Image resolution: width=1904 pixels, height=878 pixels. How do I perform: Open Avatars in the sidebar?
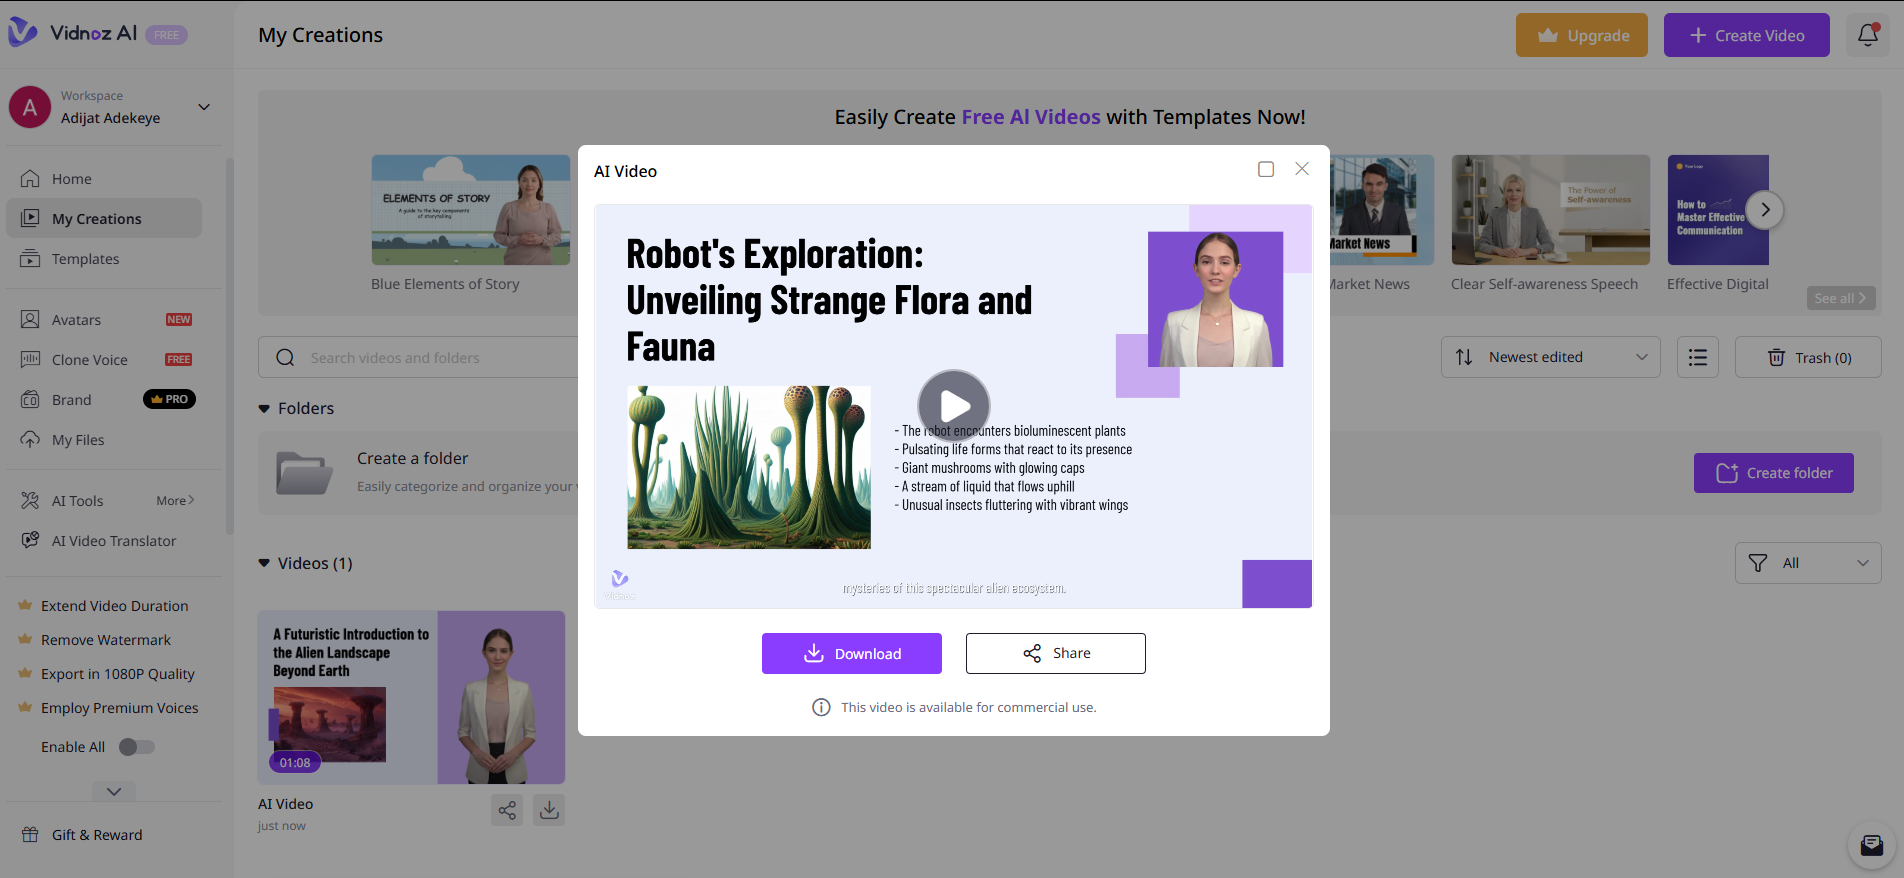pos(76,320)
